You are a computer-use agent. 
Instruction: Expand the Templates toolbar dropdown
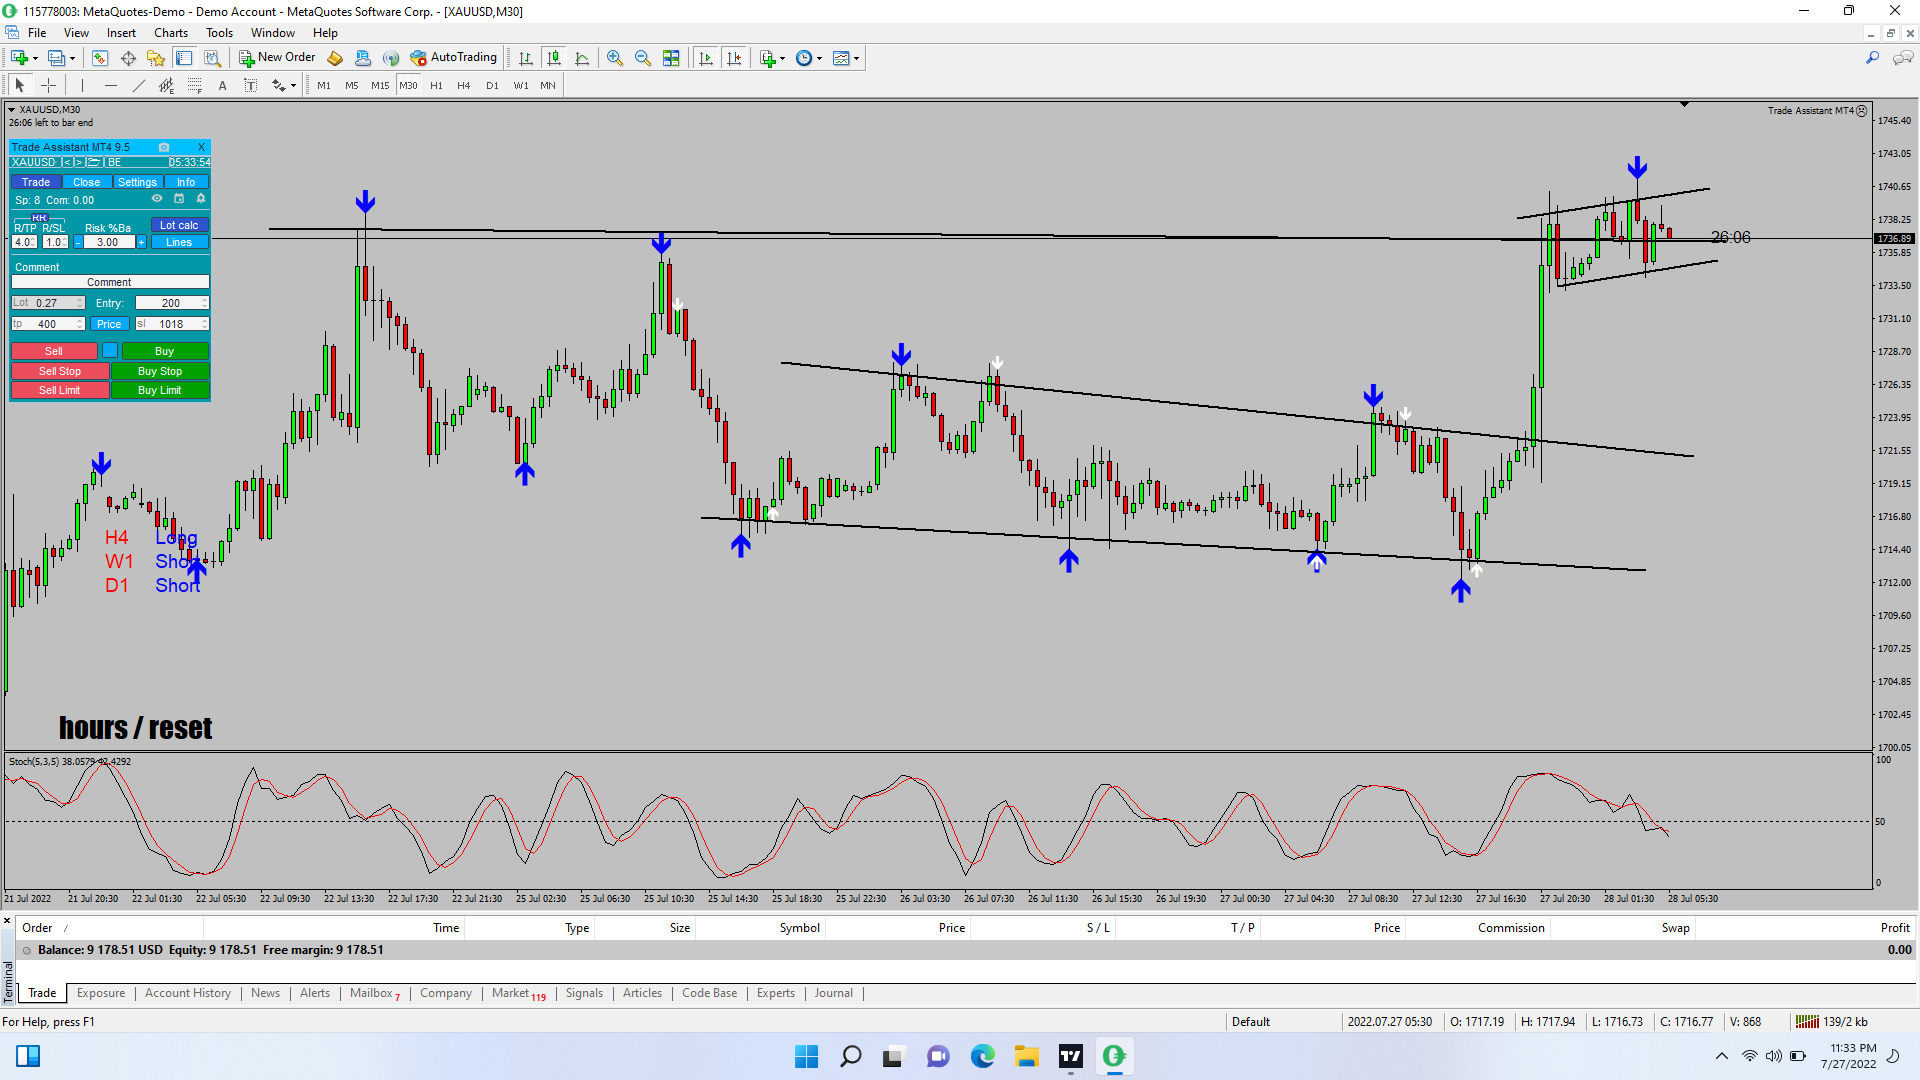click(857, 58)
